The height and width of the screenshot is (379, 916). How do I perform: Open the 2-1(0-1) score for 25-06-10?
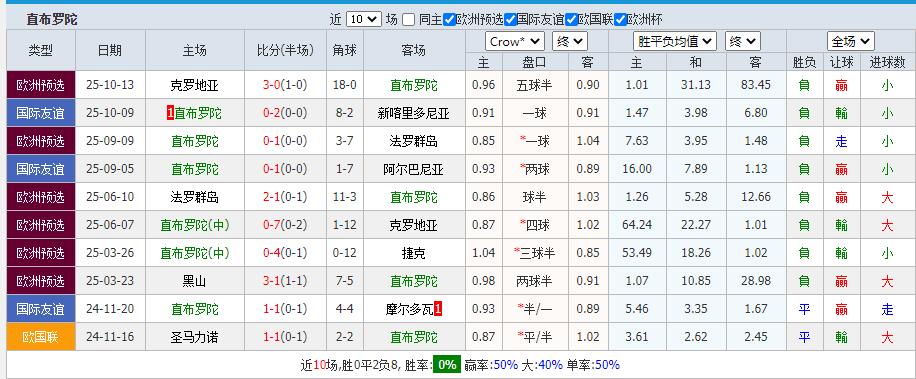285,197
